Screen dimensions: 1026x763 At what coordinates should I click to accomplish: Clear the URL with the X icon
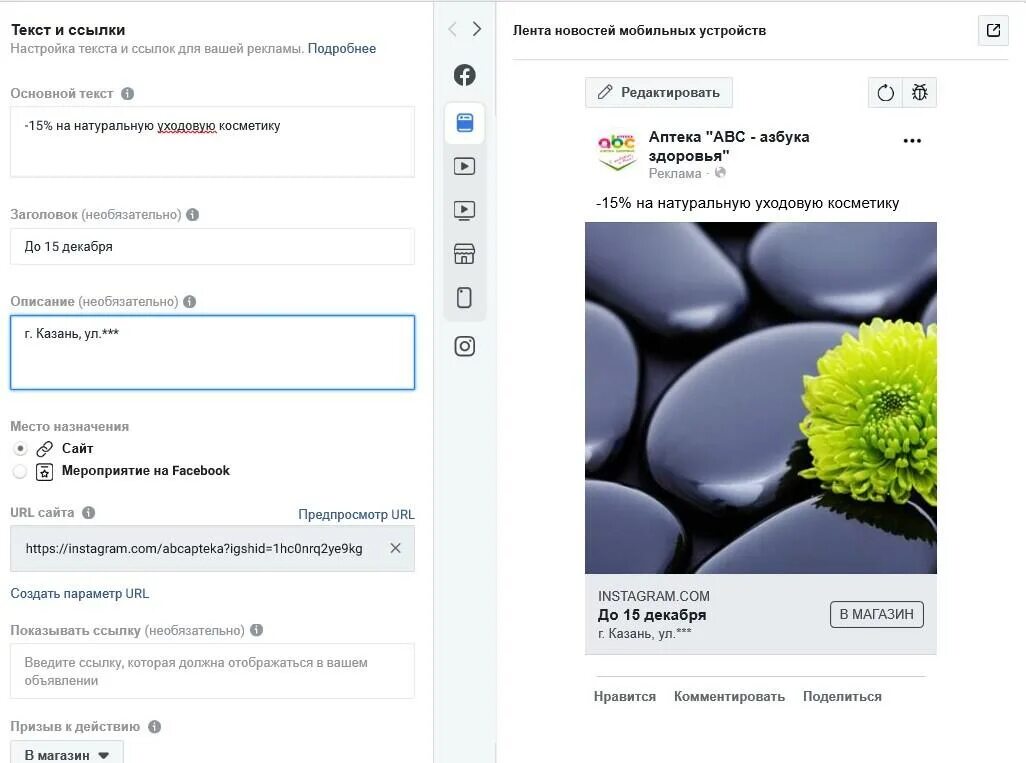[x=395, y=548]
